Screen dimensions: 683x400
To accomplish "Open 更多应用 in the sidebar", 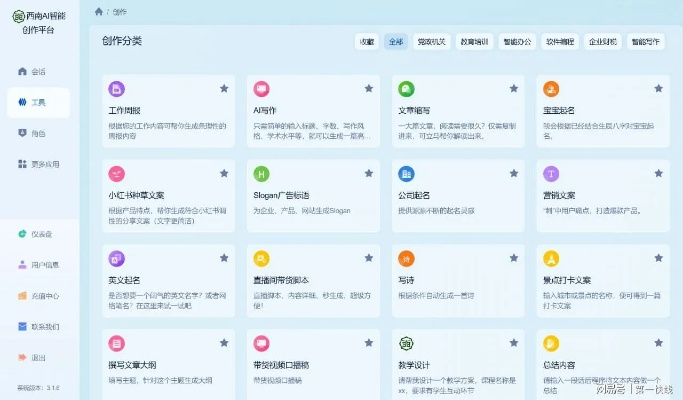I will coord(37,163).
